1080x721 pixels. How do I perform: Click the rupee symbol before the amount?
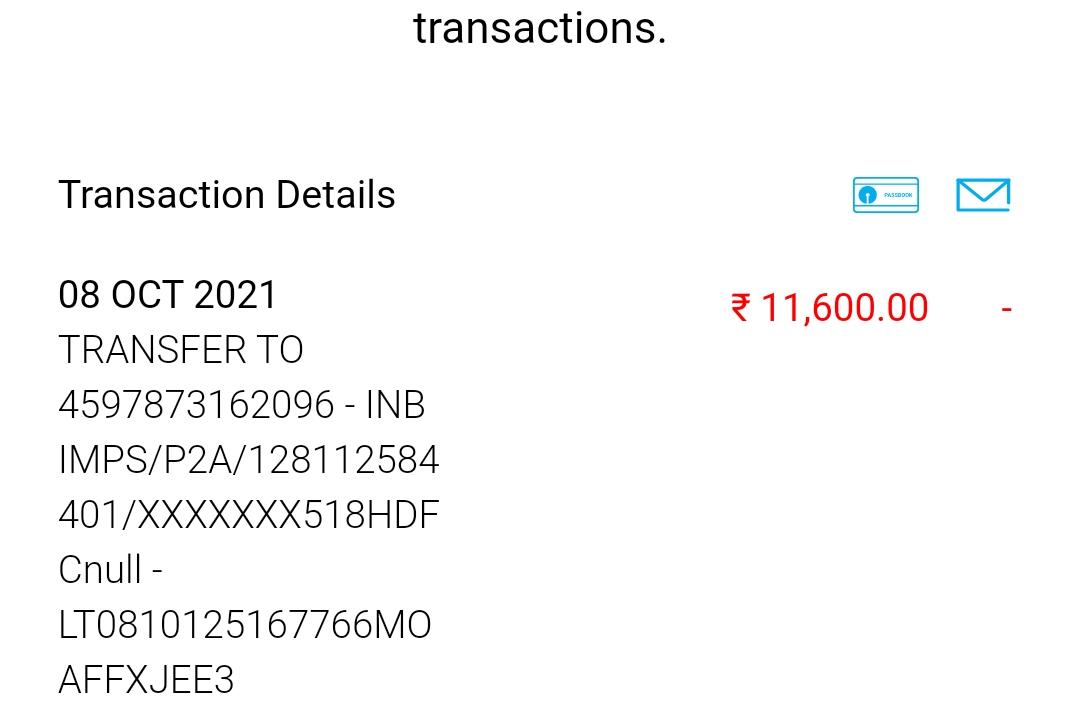tap(740, 308)
